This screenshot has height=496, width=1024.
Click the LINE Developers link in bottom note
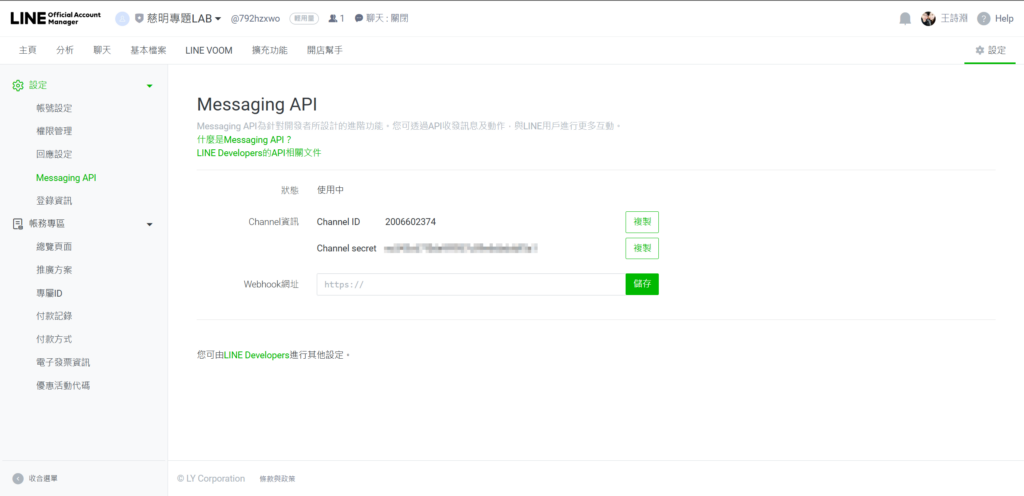(x=257, y=355)
